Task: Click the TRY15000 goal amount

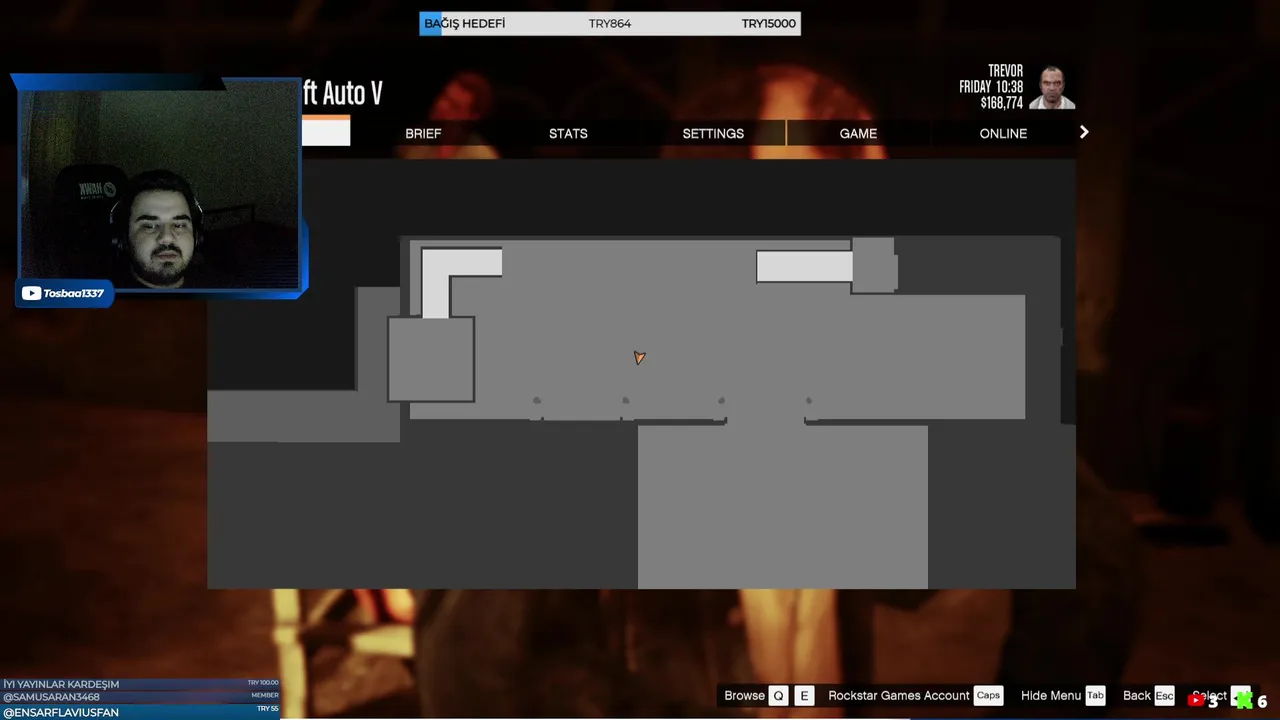Action: click(769, 23)
